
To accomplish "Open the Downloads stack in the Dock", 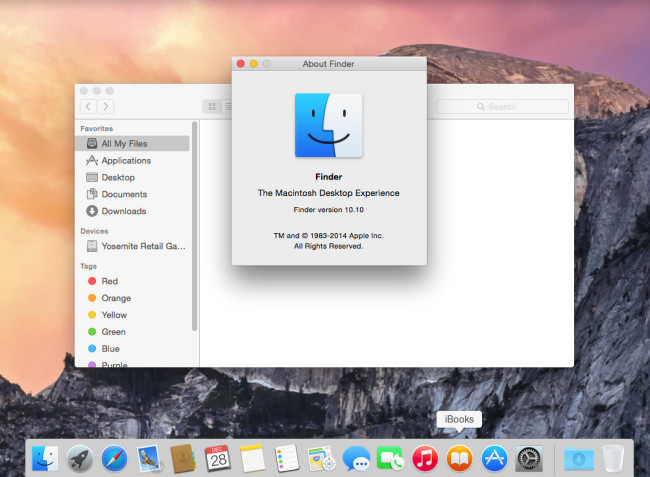I will coord(578,458).
